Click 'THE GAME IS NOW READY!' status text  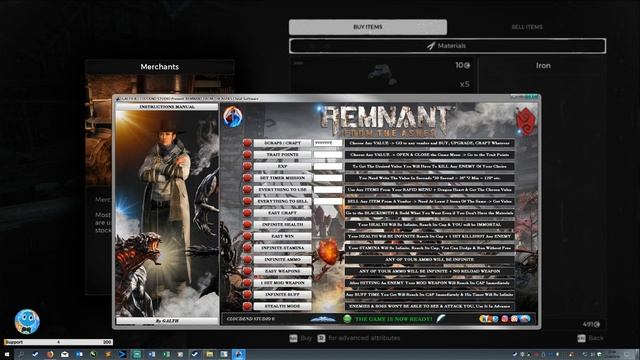pyautogui.click(x=393, y=319)
